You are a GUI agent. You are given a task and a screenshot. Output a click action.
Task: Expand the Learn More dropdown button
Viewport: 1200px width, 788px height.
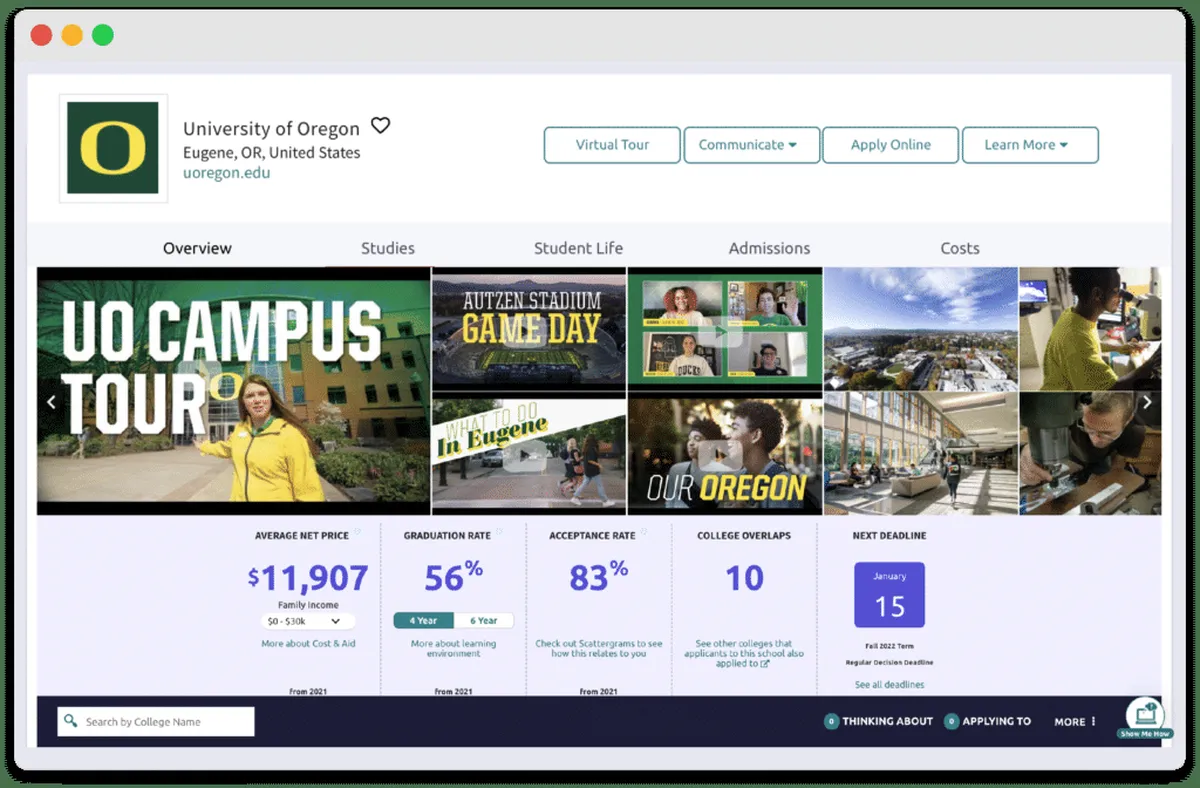(1030, 145)
